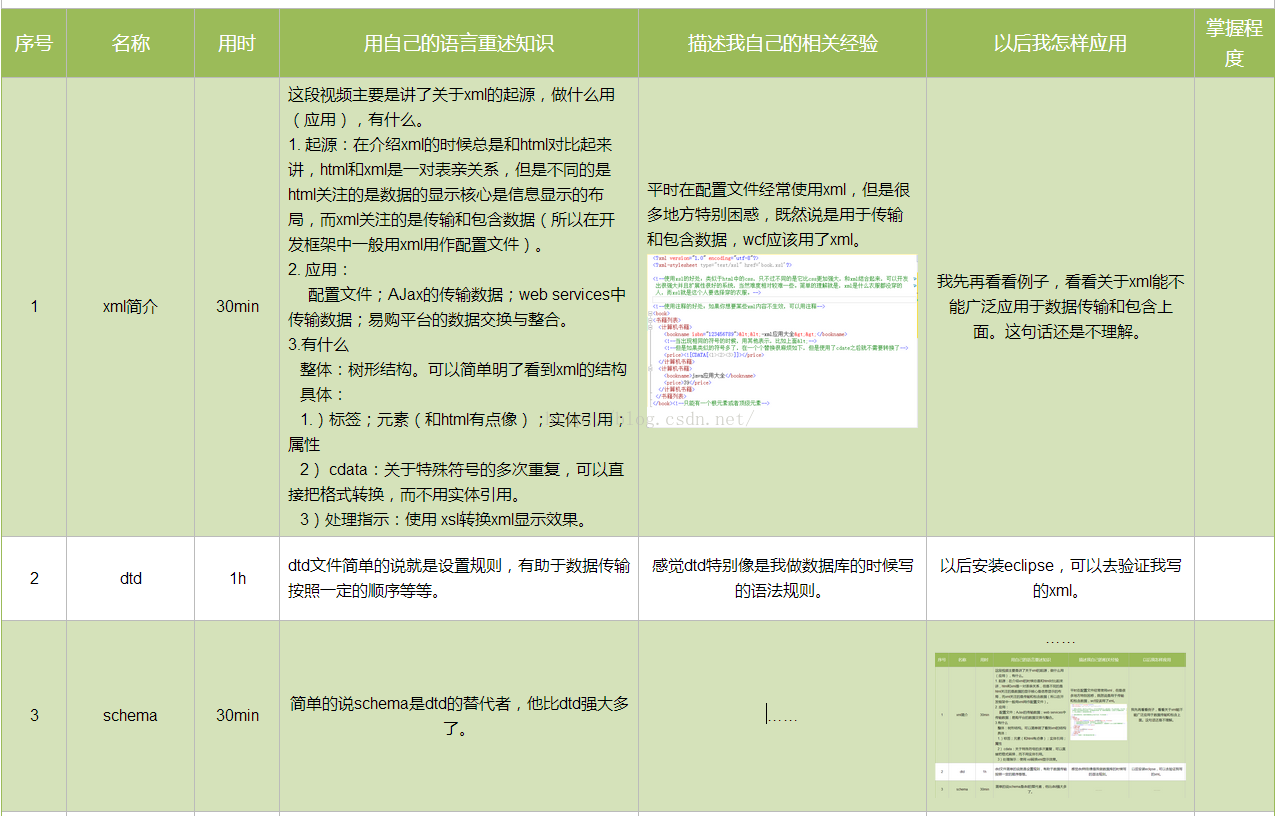The image size is (1280, 816).
Task: Select header '用自己的语言重述知识'
Action: coord(459,44)
